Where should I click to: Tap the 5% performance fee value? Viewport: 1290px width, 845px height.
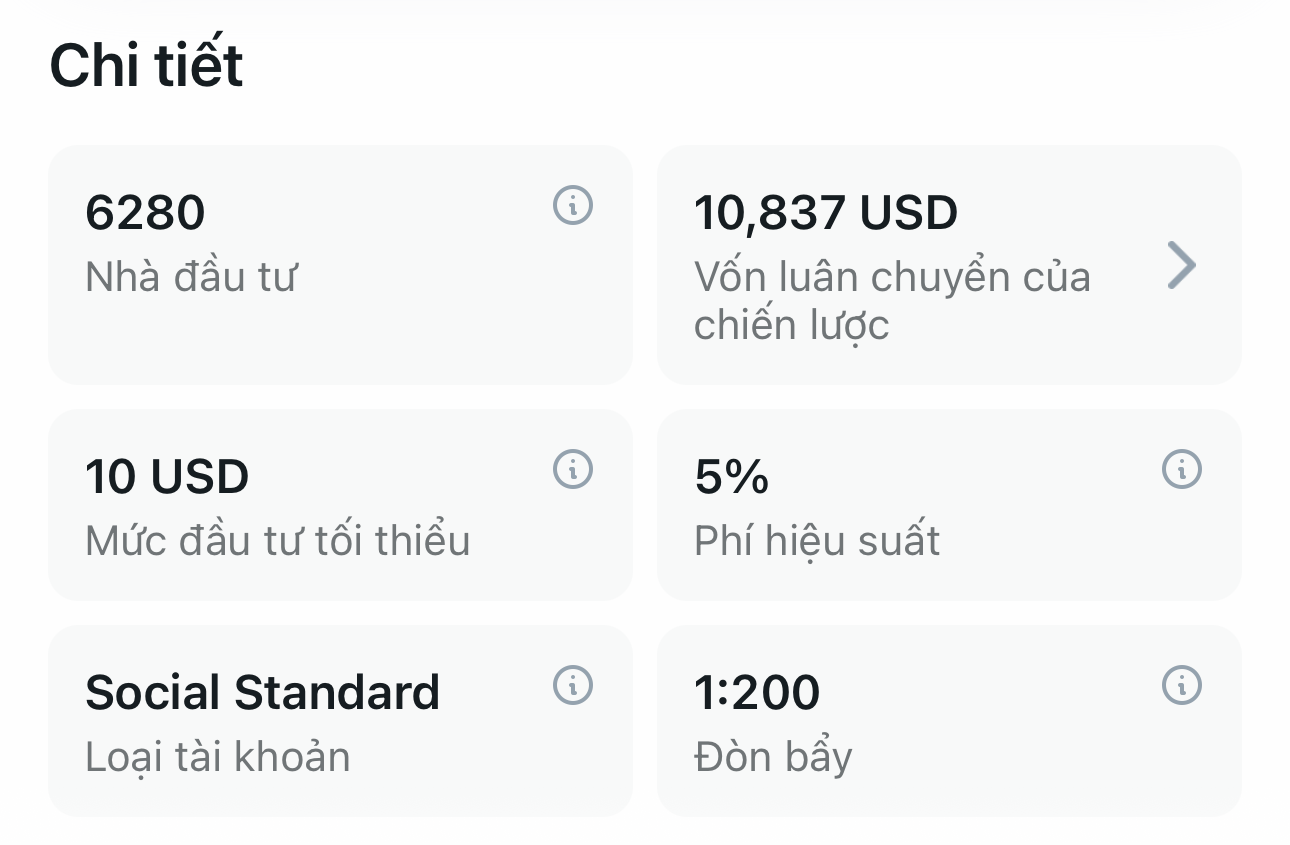point(731,476)
